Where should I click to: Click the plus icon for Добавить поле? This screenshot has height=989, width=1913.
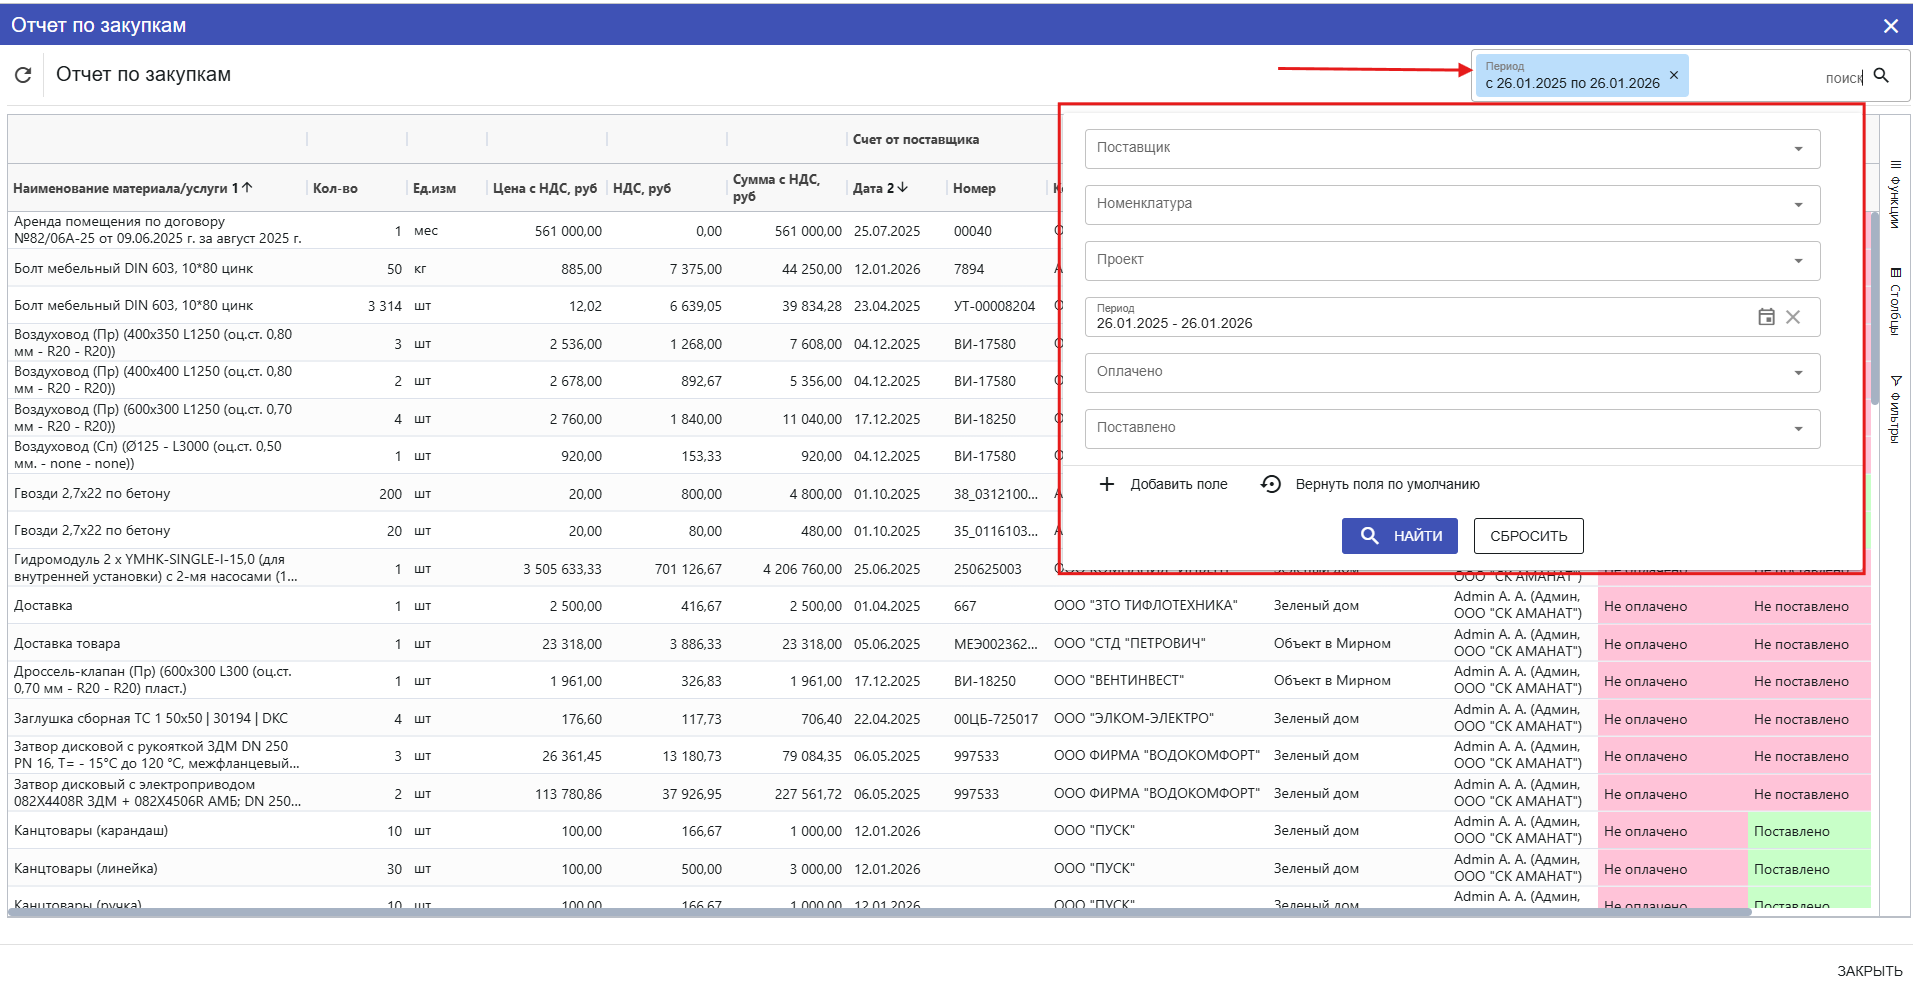[x=1107, y=484]
